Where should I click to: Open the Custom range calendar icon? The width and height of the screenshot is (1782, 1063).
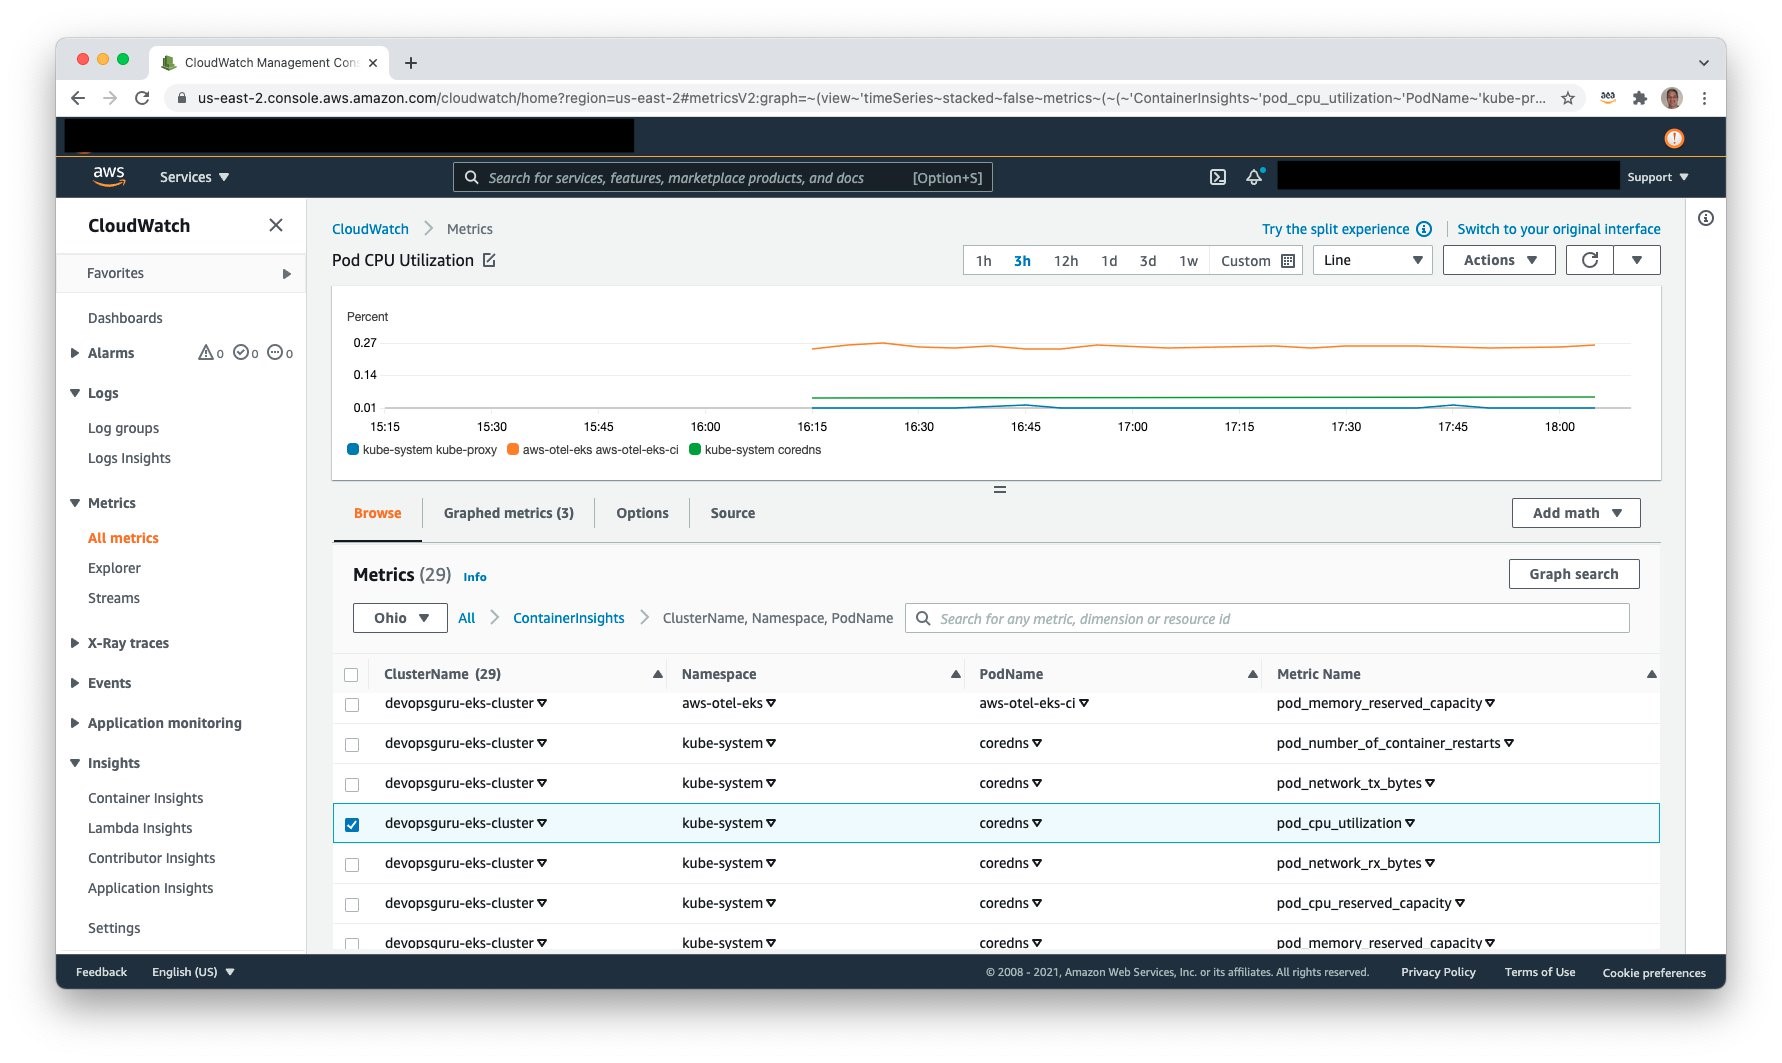click(1288, 261)
